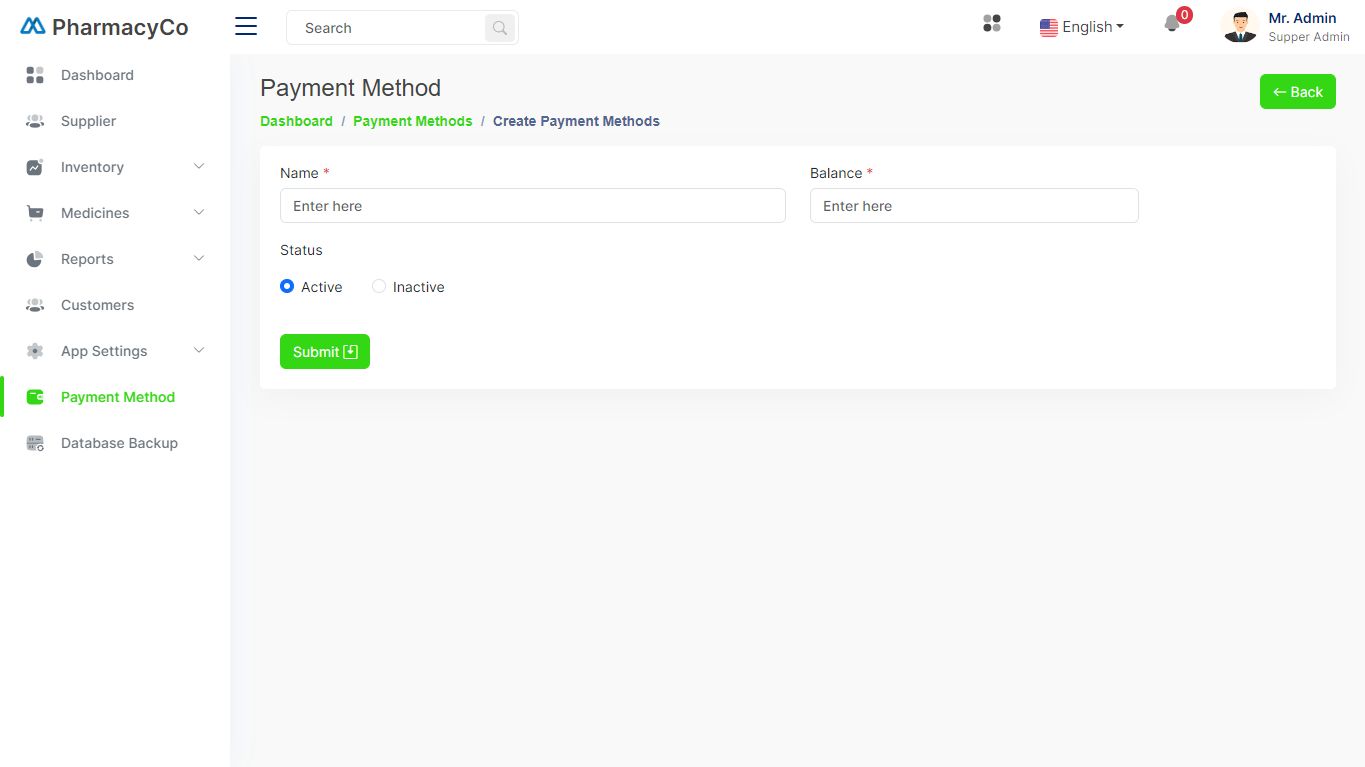
Task: Click the US flag icon
Action: [x=1049, y=28]
